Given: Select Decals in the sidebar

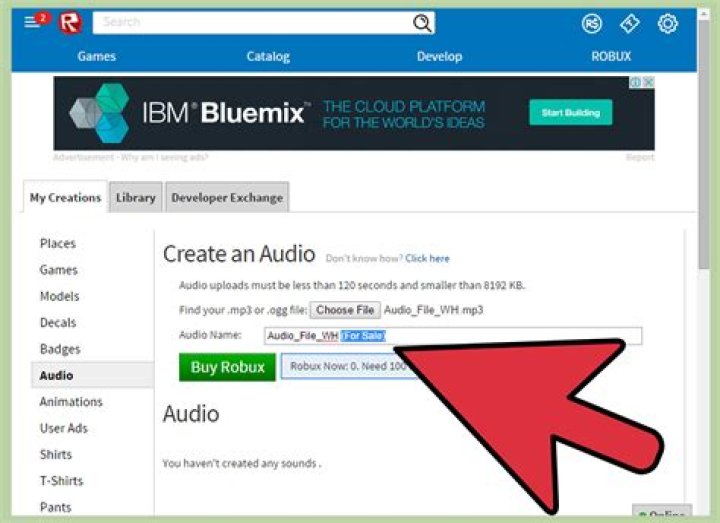Looking at the screenshot, I should [60, 323].
